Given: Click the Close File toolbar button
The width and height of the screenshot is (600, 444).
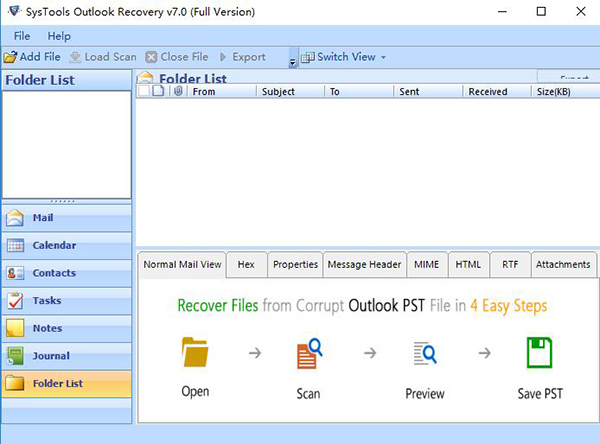Looking at the screenshot, I should pyautogui.click(x=177, y=57).
